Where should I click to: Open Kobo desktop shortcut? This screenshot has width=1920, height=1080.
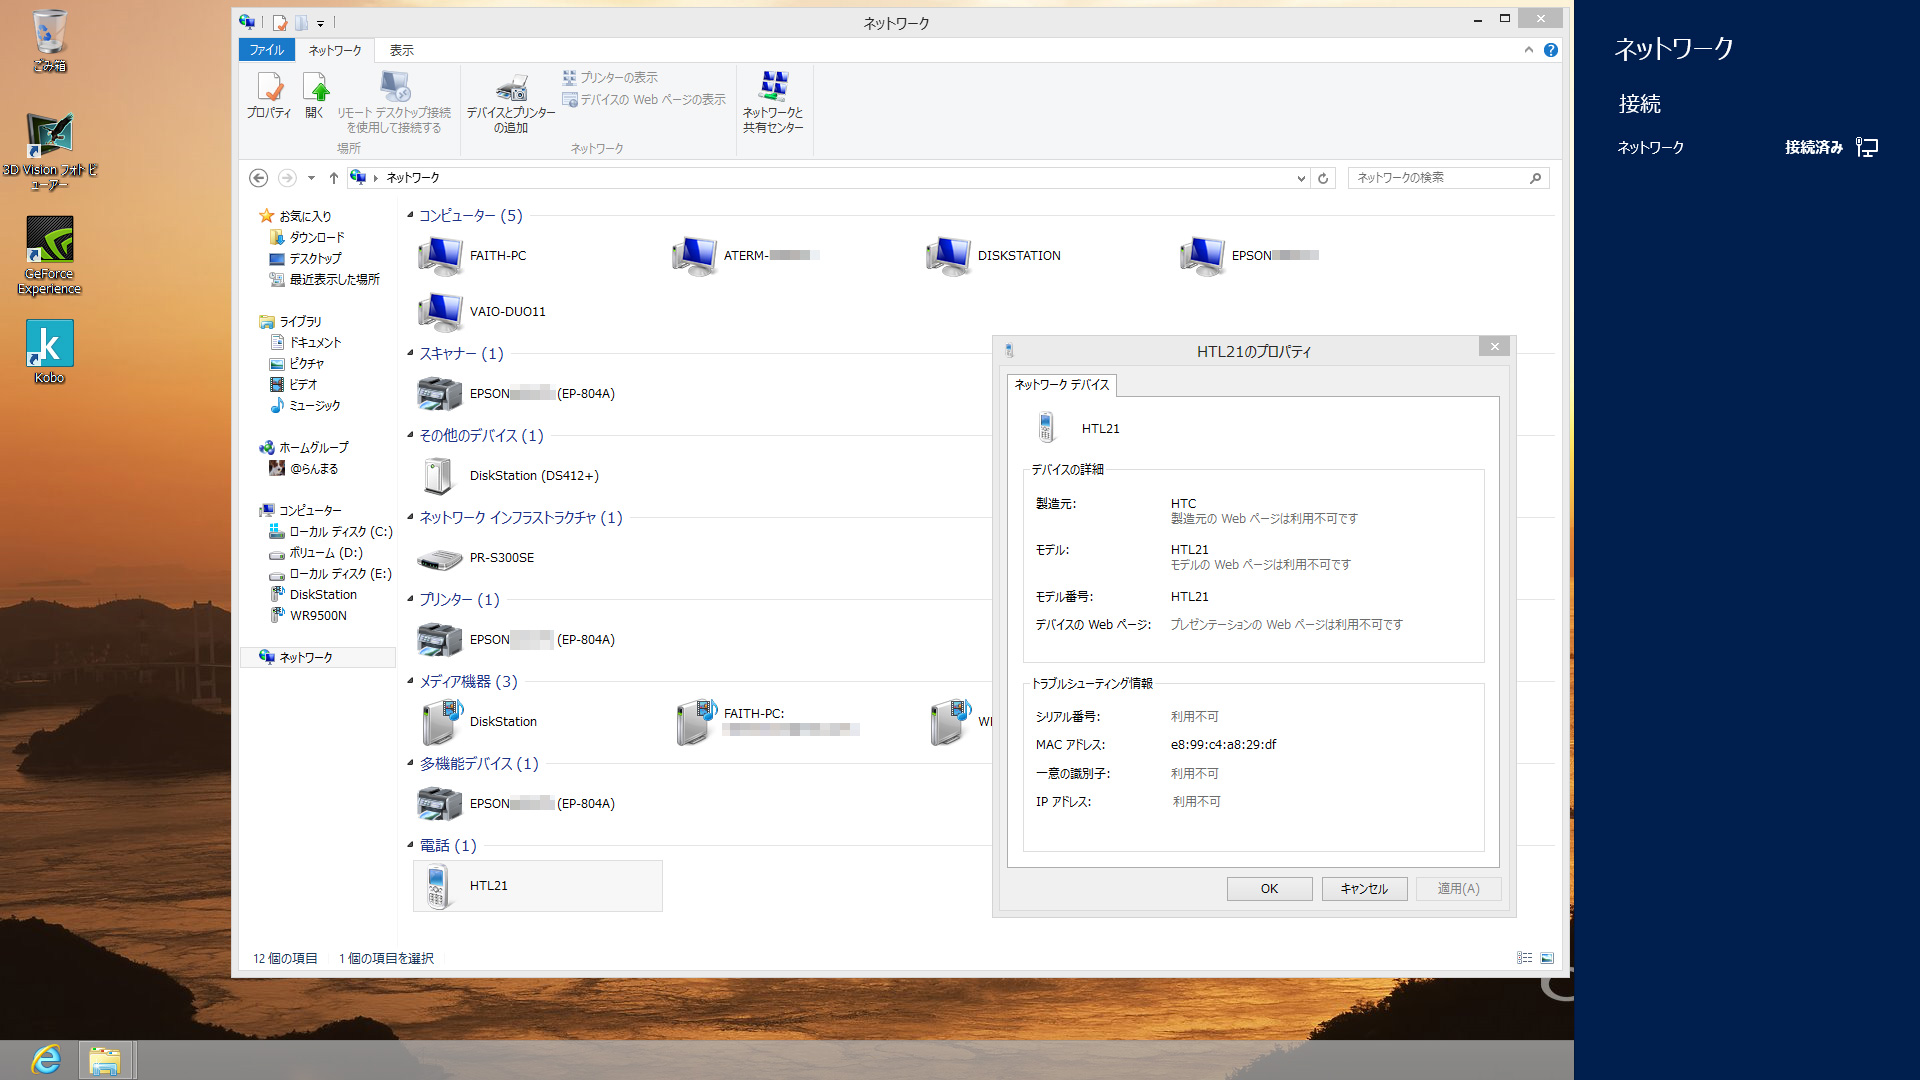49,352
